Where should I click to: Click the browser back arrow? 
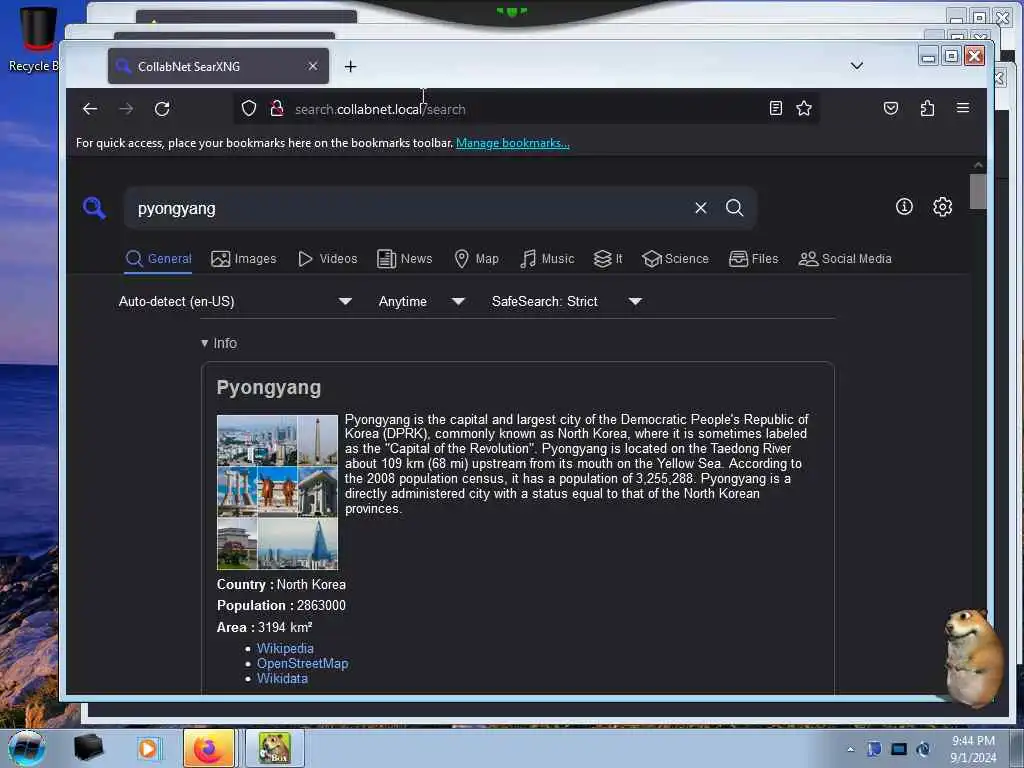(x=90, y=109)
